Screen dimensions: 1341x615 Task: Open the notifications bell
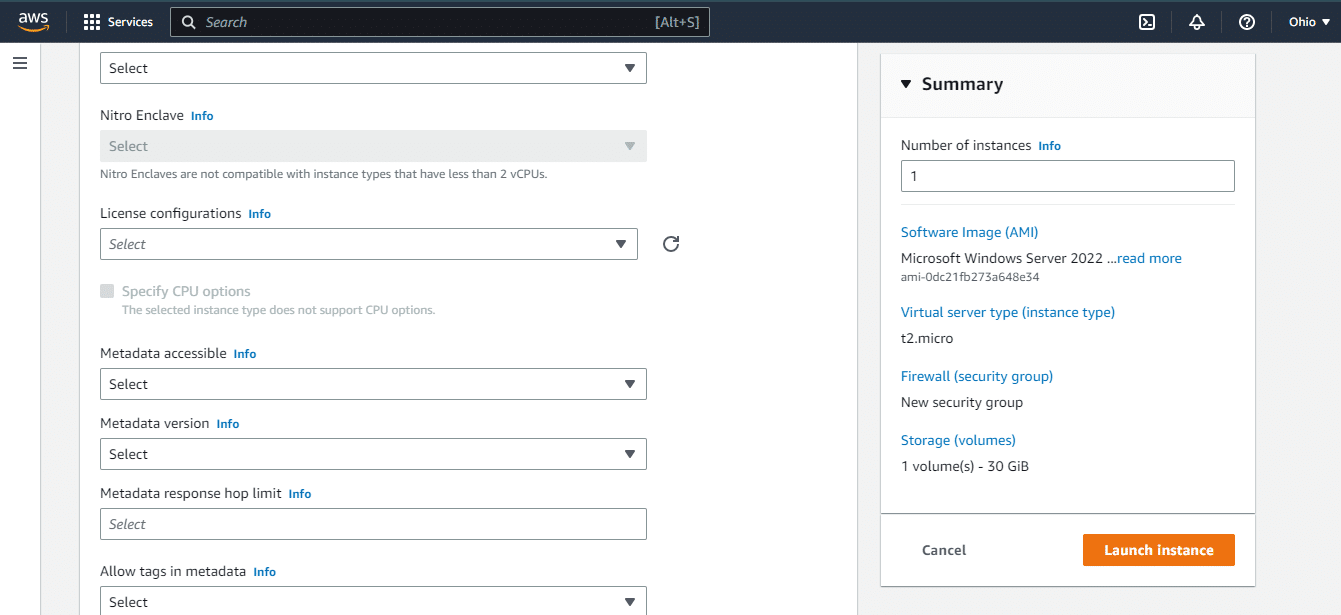point(1196,21)
